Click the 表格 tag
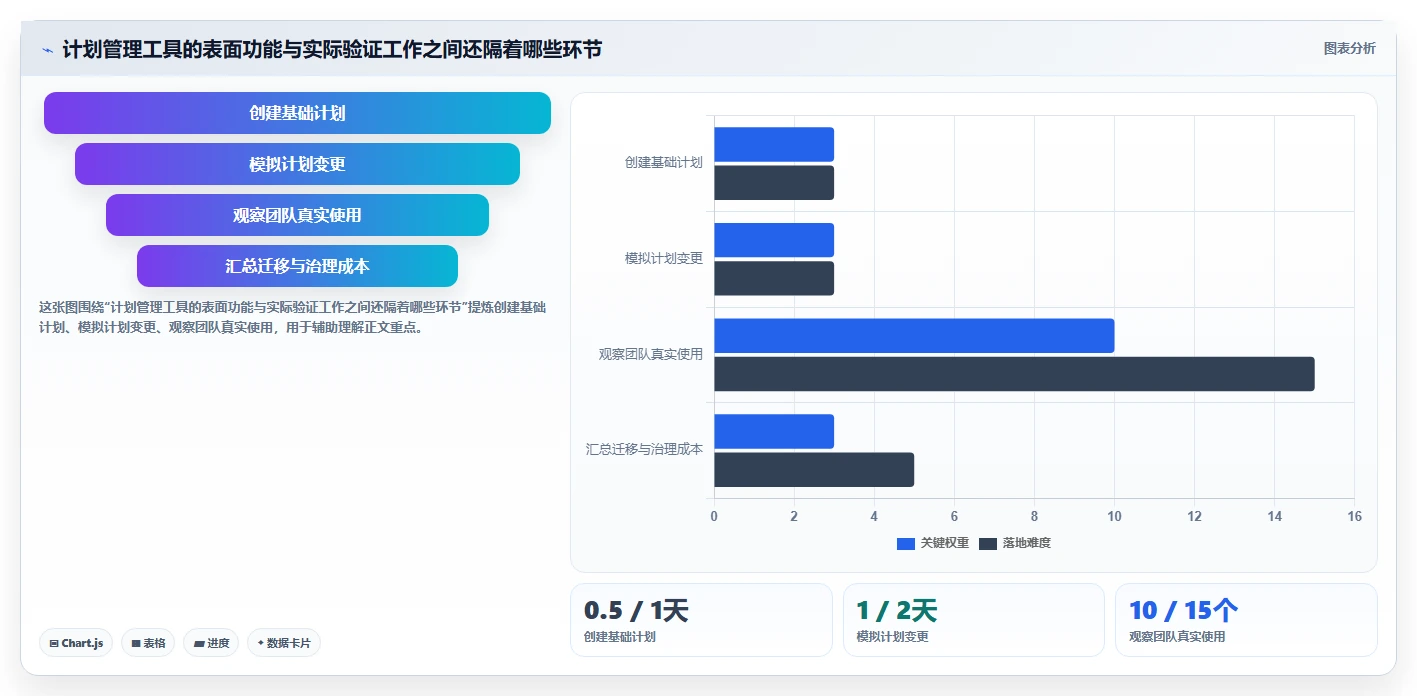The image size is (1417, 696). pyautogui.click(x=148, y=643)
